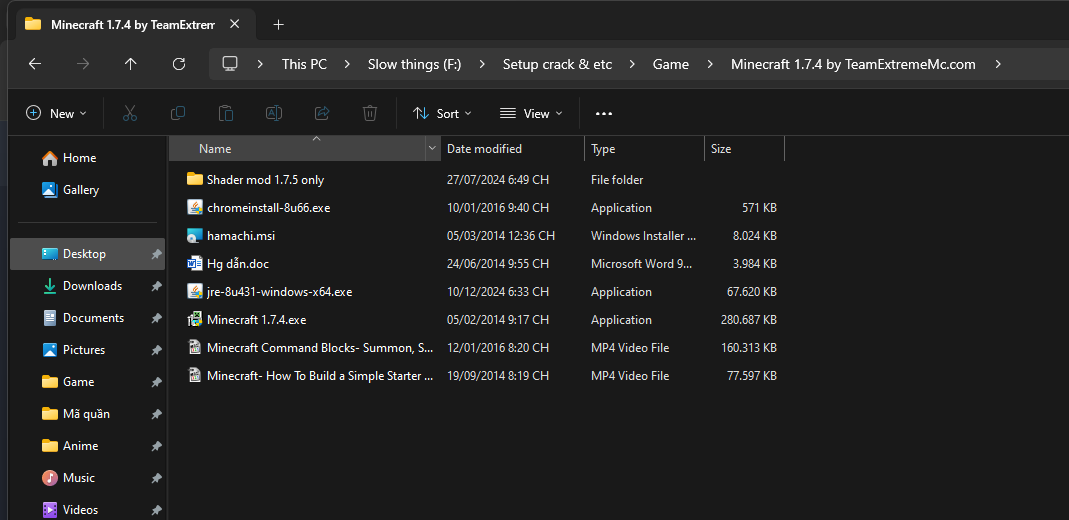The height and width of the screenshot is (520, 1069).
Task: Select the Minecraft 1.7.4.exe file
Action: pos(256,320)
